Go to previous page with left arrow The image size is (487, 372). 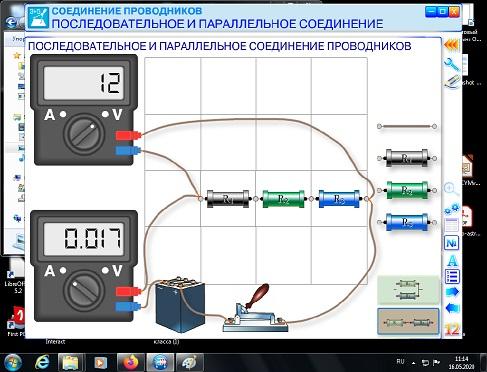[x=452, y=308]
